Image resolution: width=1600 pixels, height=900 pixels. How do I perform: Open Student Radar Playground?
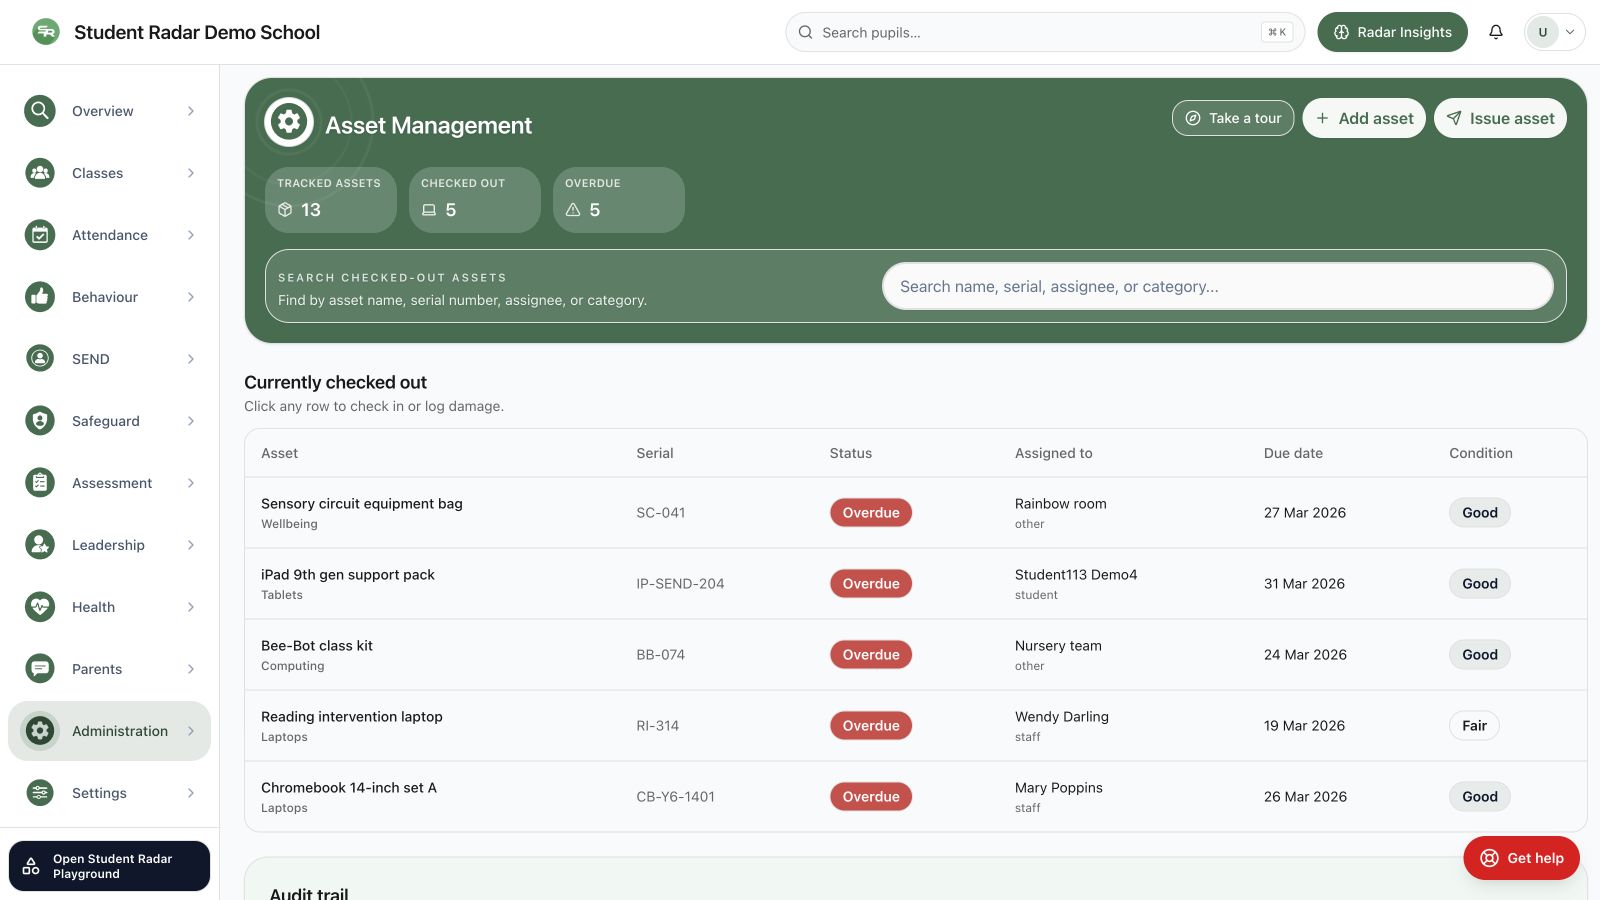click(109, 866)
